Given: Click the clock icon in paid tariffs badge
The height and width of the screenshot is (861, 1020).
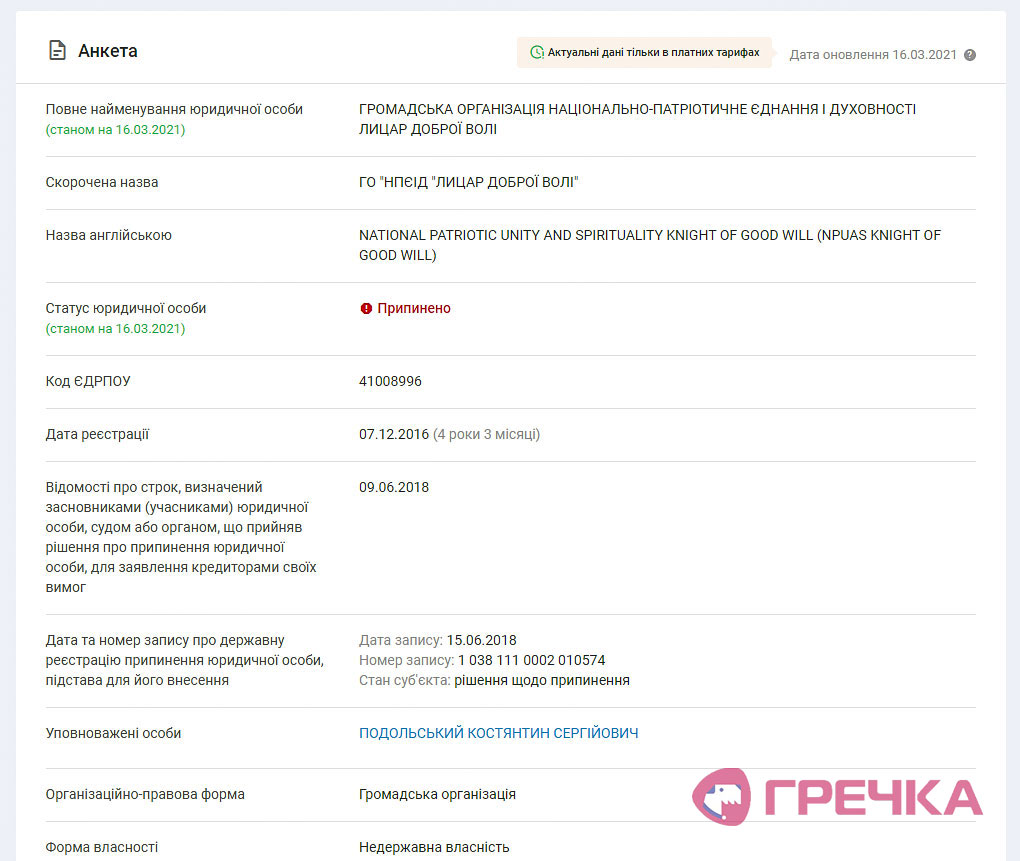Looking at the screenshot, I should click(x=537, y=52).
